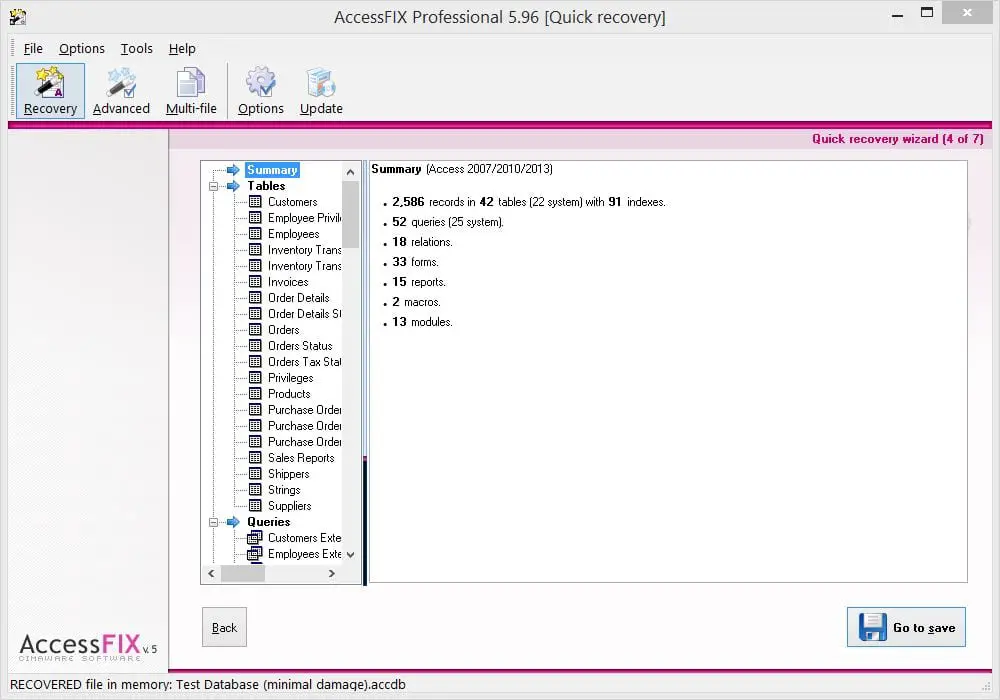The height and width of the screenshot is (700, 1000).
Task: Select the Strings table
Action: click(284, 489)
